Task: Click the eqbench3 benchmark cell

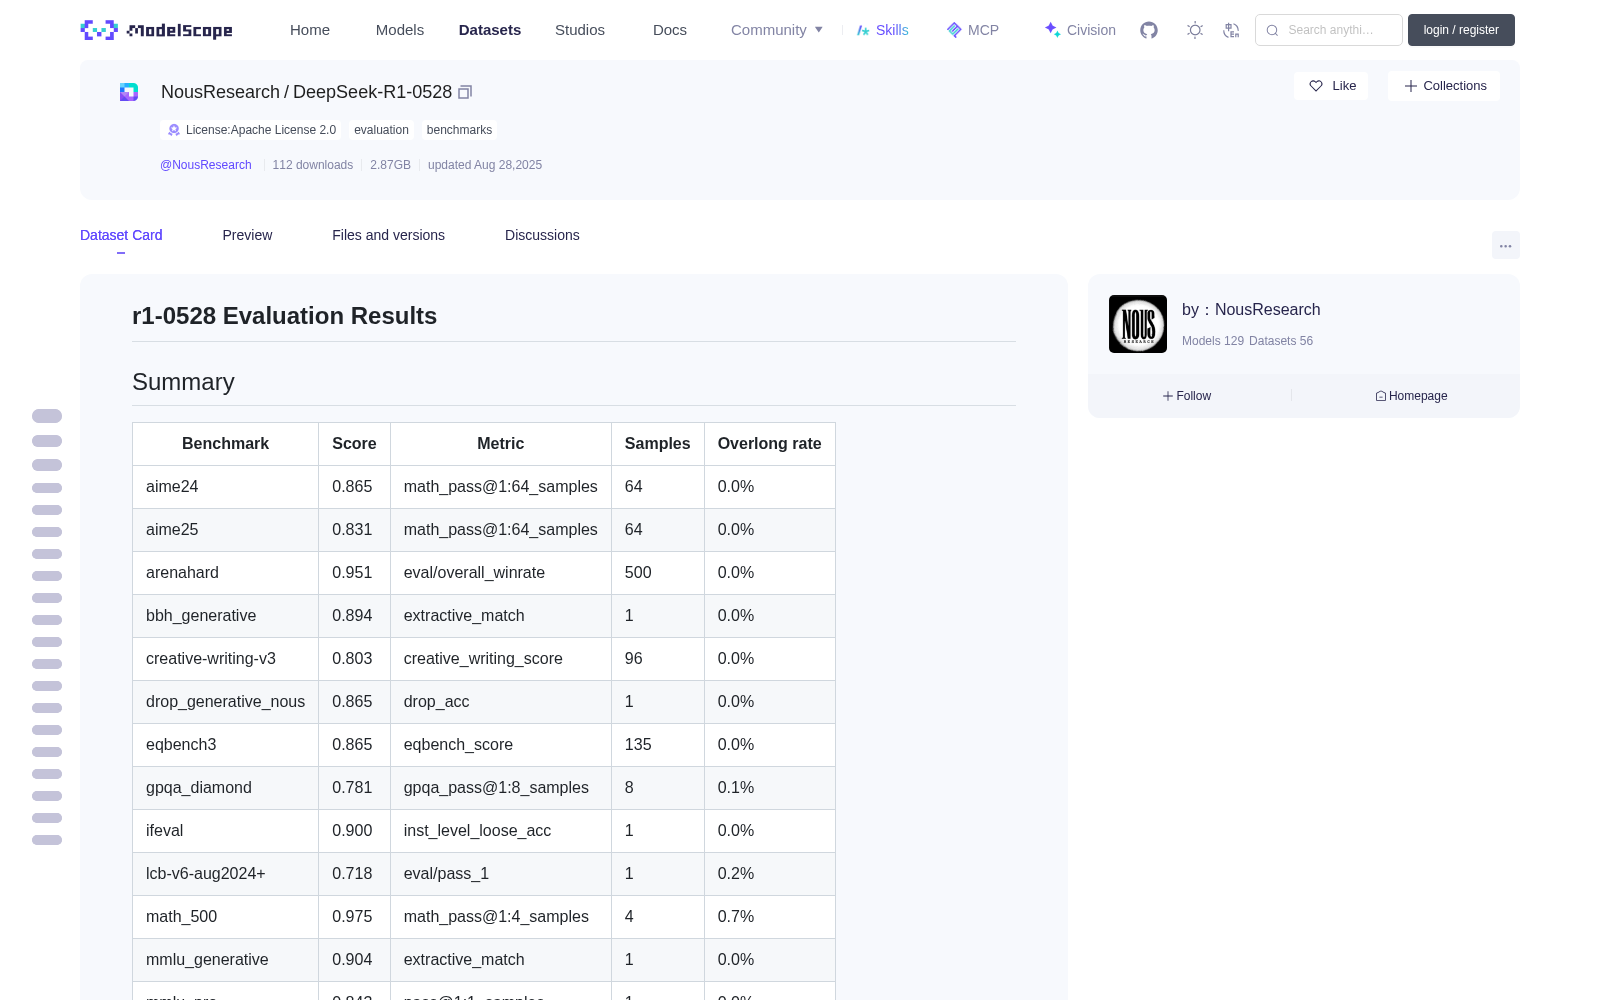Action: coord(225,745)
